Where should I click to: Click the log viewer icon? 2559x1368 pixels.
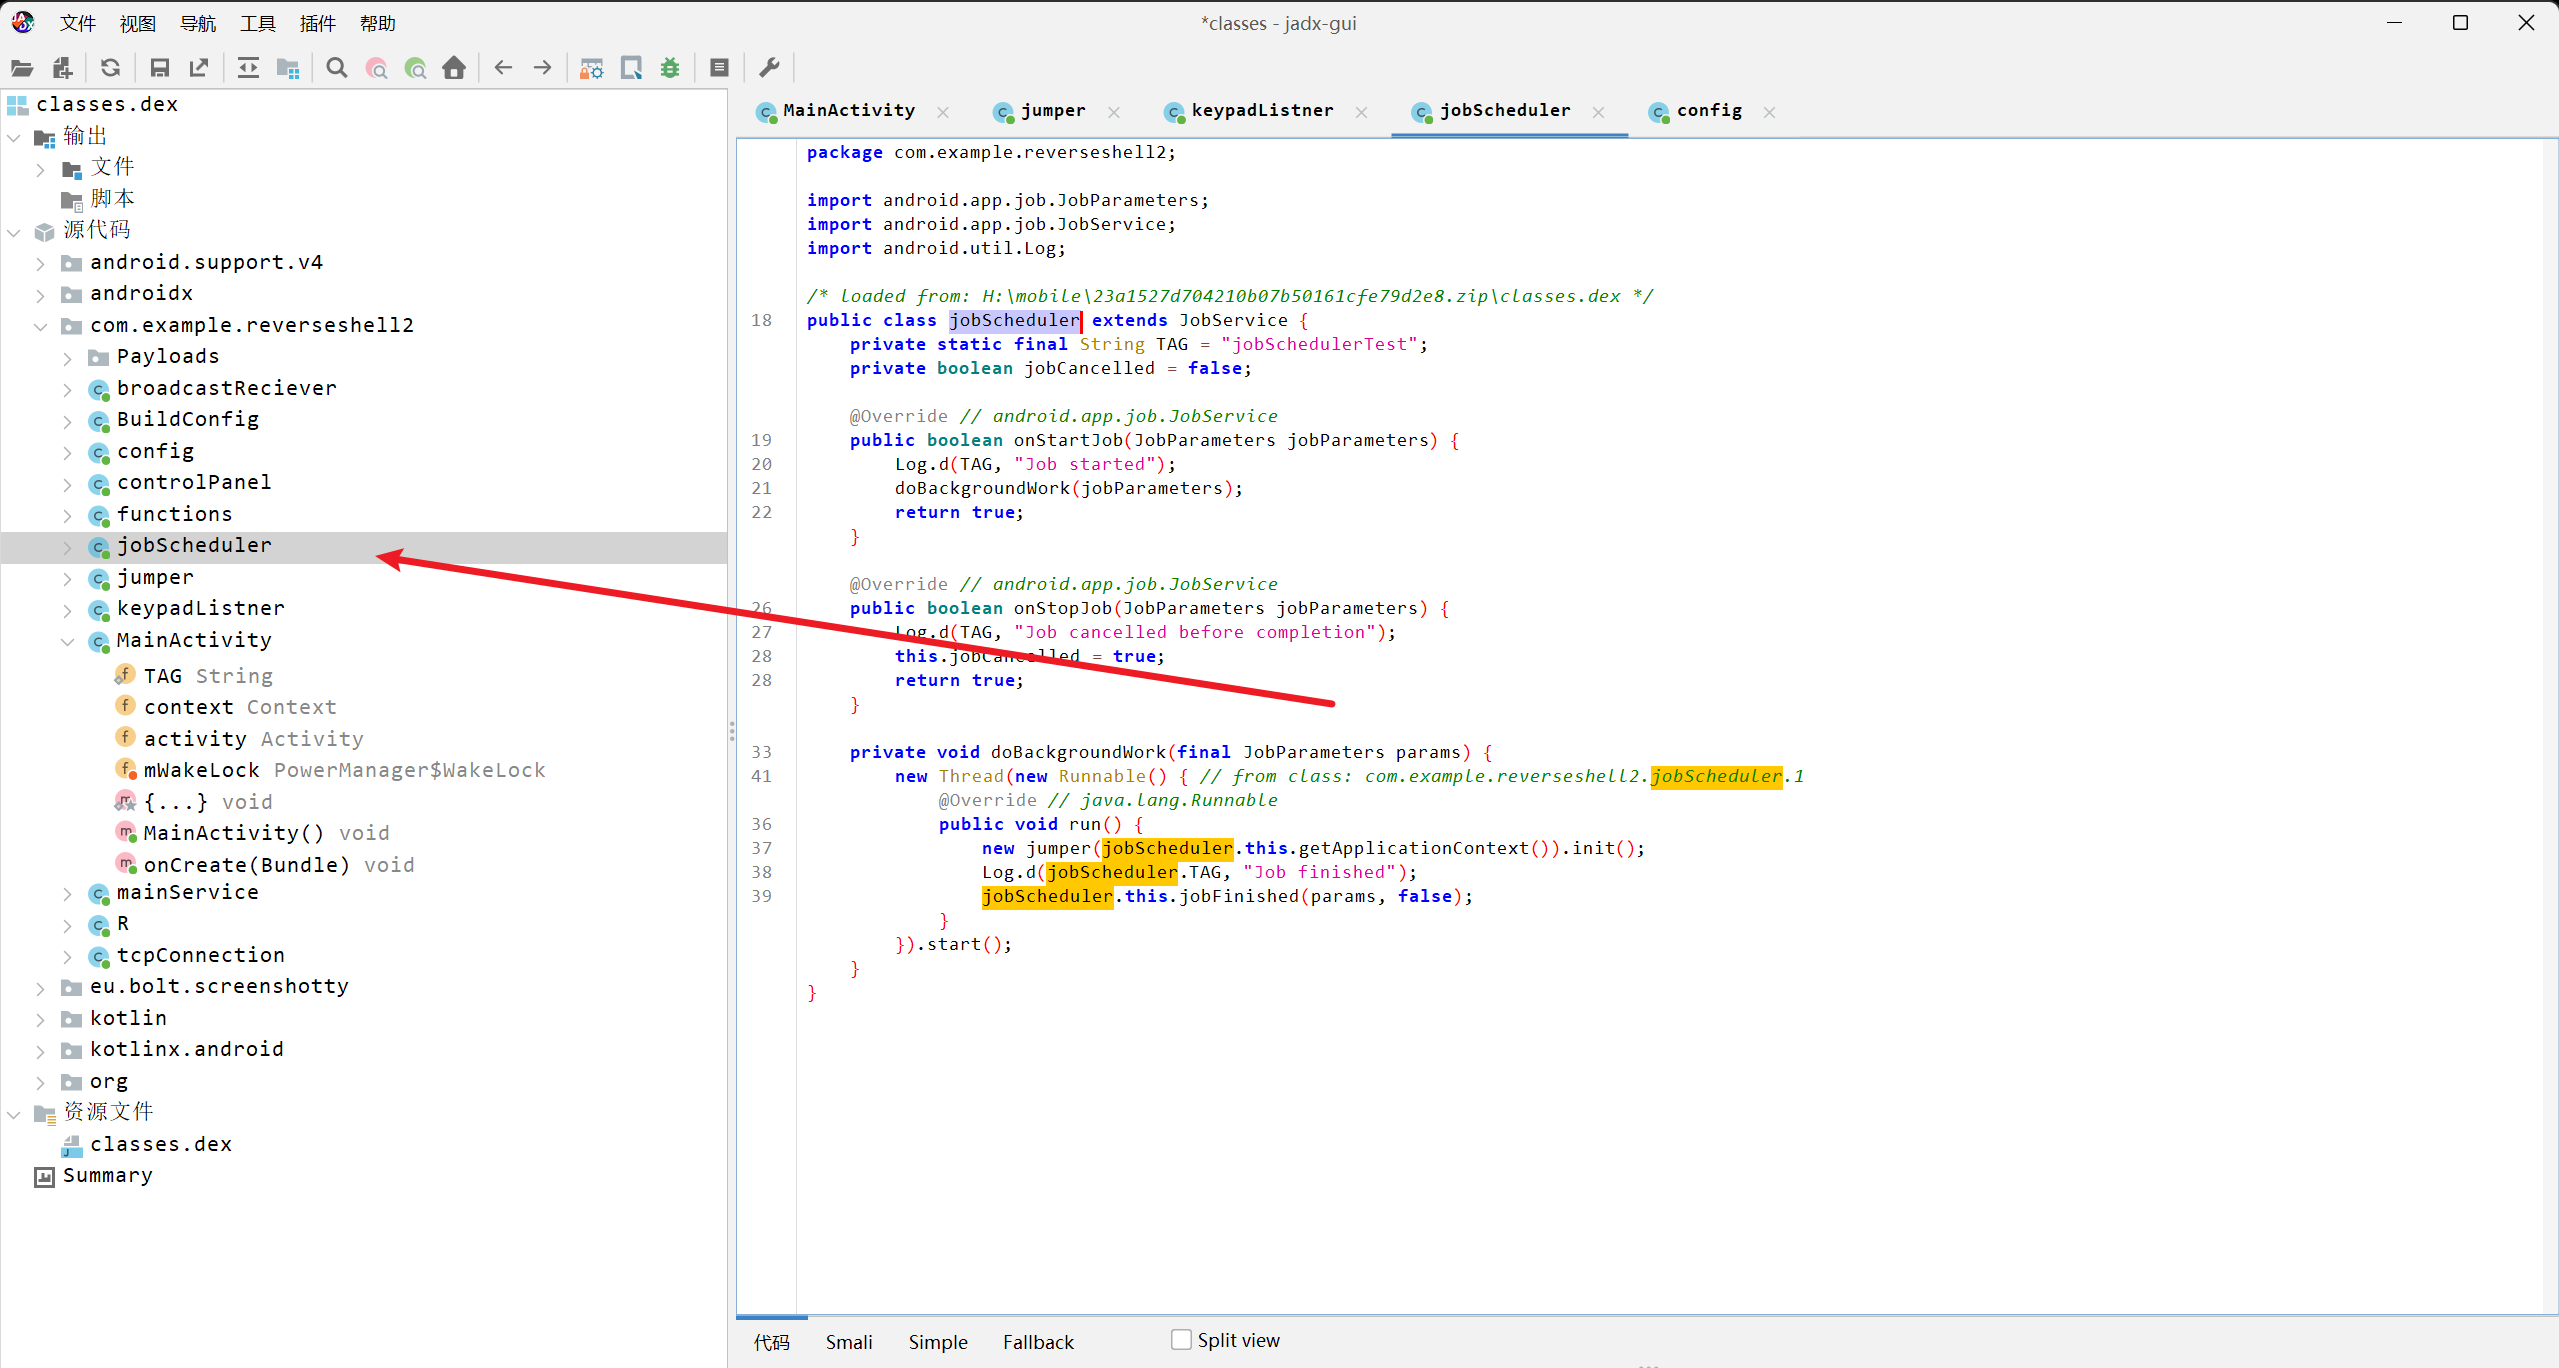click(719, 68)
